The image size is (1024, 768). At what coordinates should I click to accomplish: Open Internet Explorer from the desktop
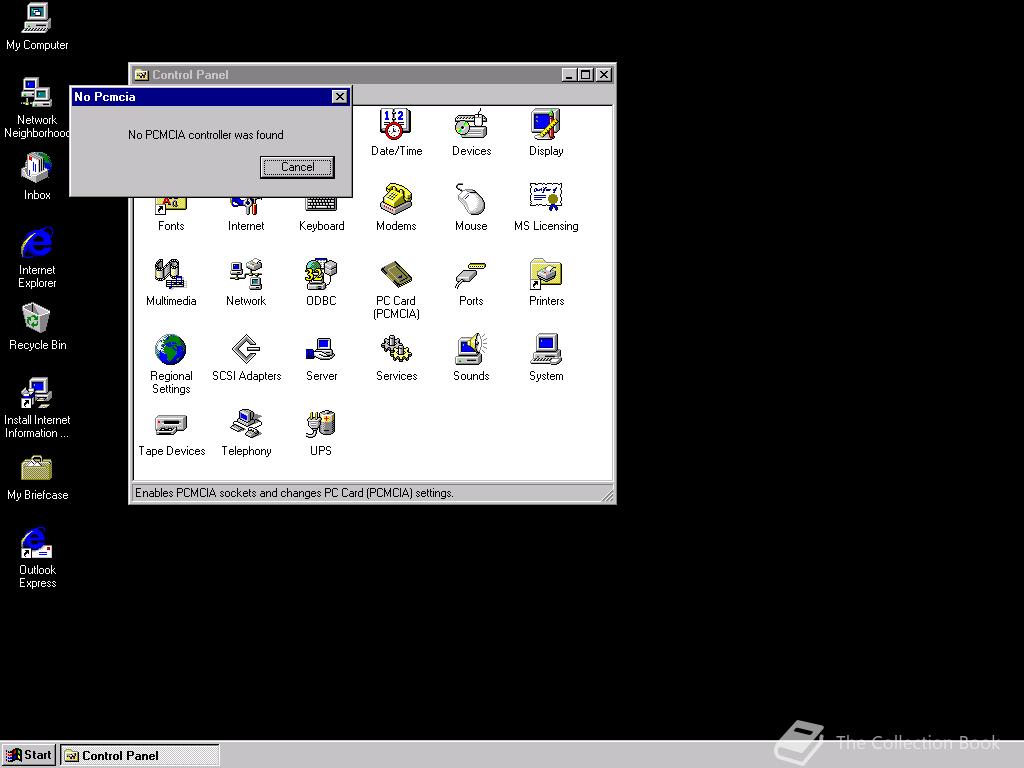click(36, 250)
